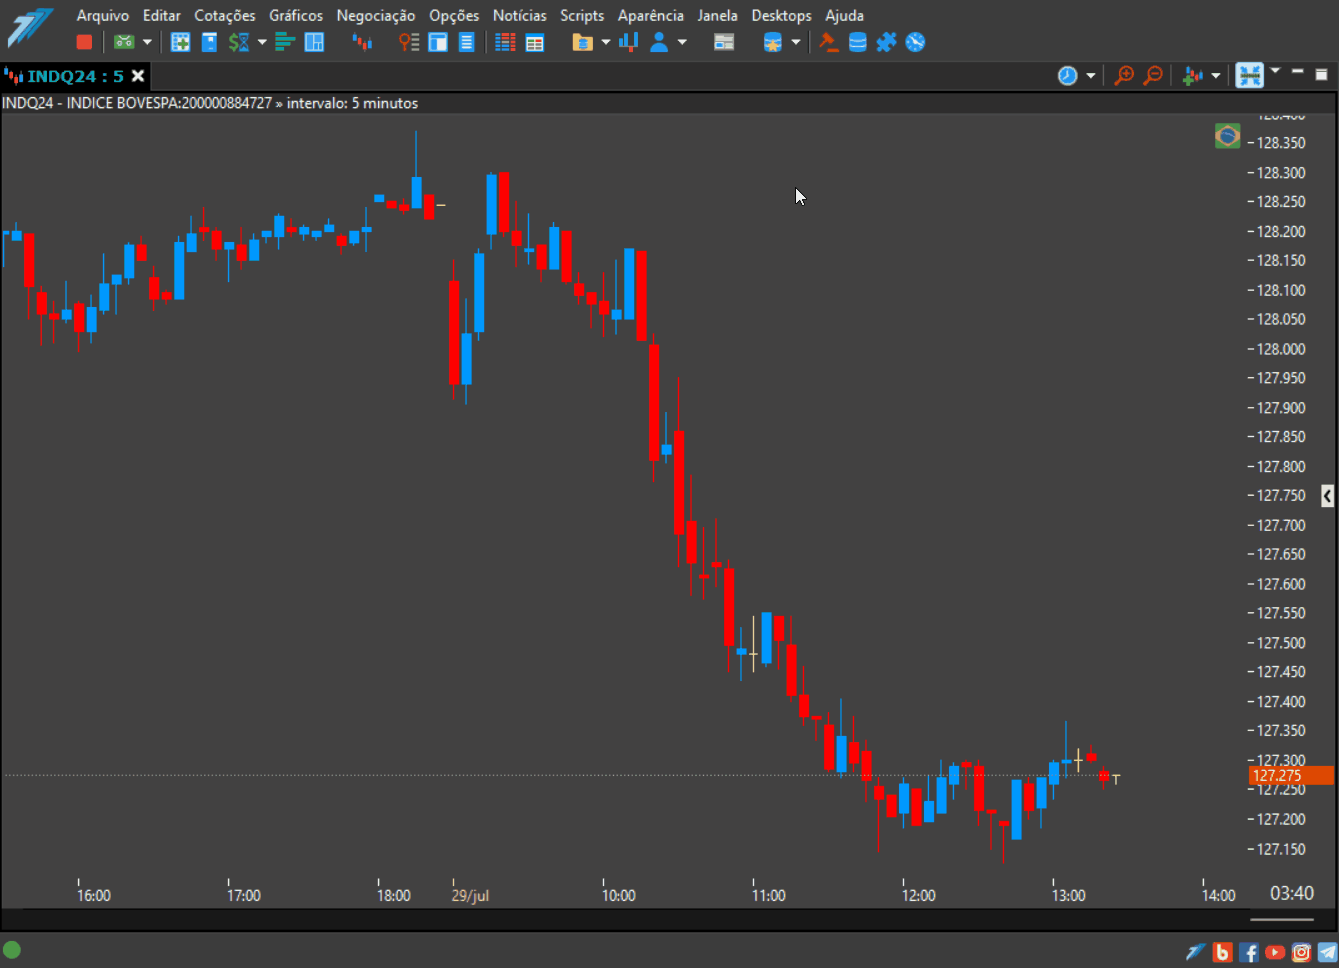Click the add-grid icon with green plus
This screenshot has width=1339, height=968.
click(x=180, y=42)
